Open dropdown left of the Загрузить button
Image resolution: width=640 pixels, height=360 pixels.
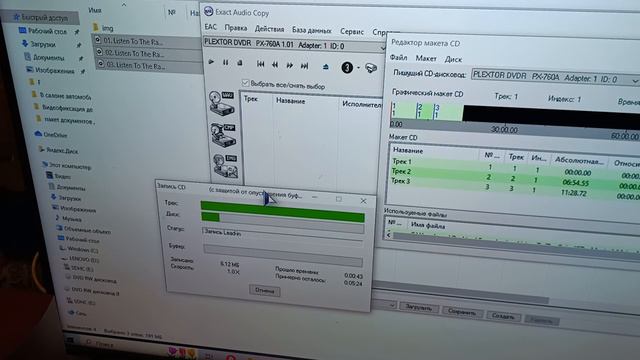tap(392, 305)
